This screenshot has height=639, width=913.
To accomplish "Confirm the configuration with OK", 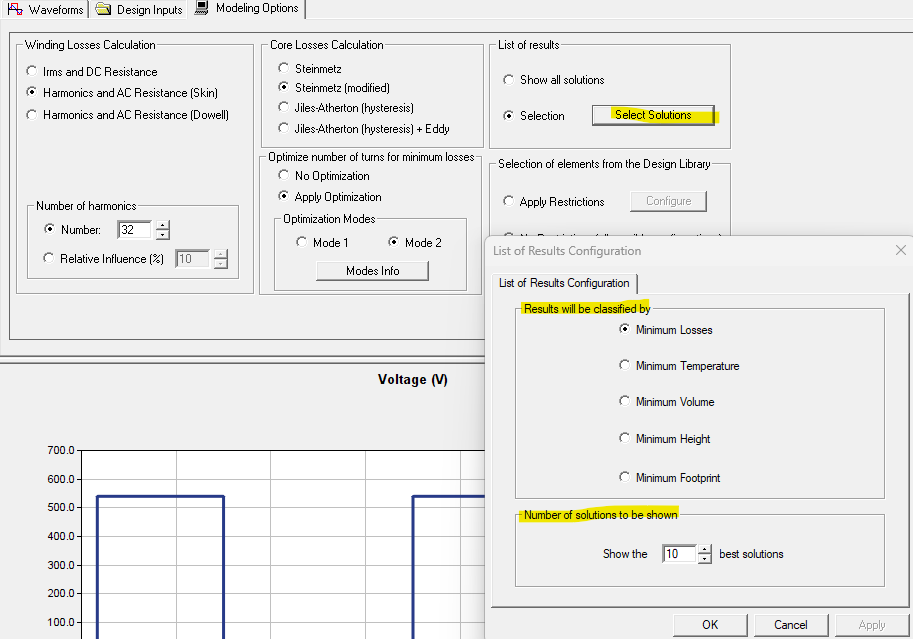I will tap(710, 624).
